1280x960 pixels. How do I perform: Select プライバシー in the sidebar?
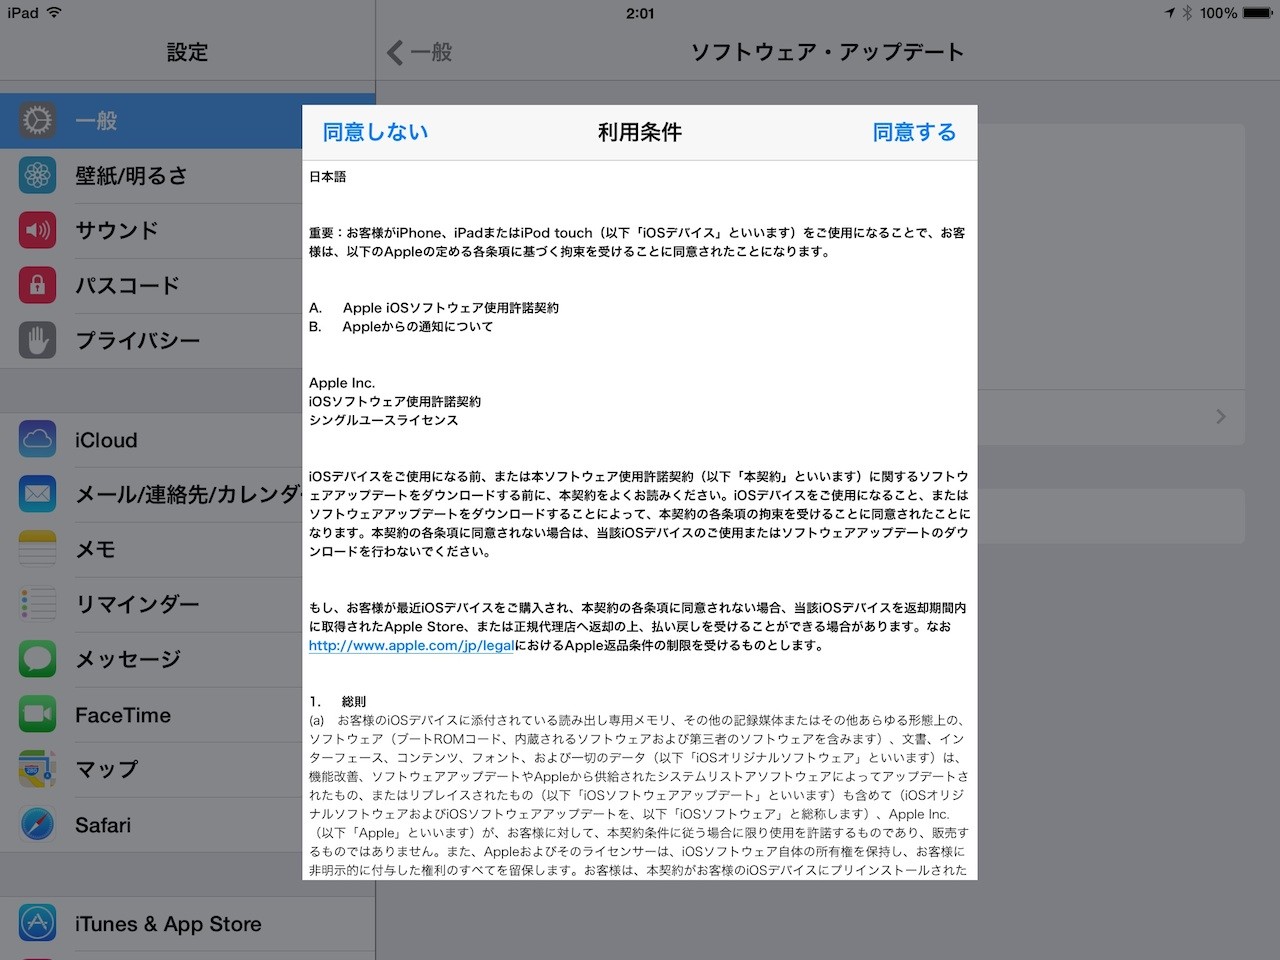click(188, 341)
